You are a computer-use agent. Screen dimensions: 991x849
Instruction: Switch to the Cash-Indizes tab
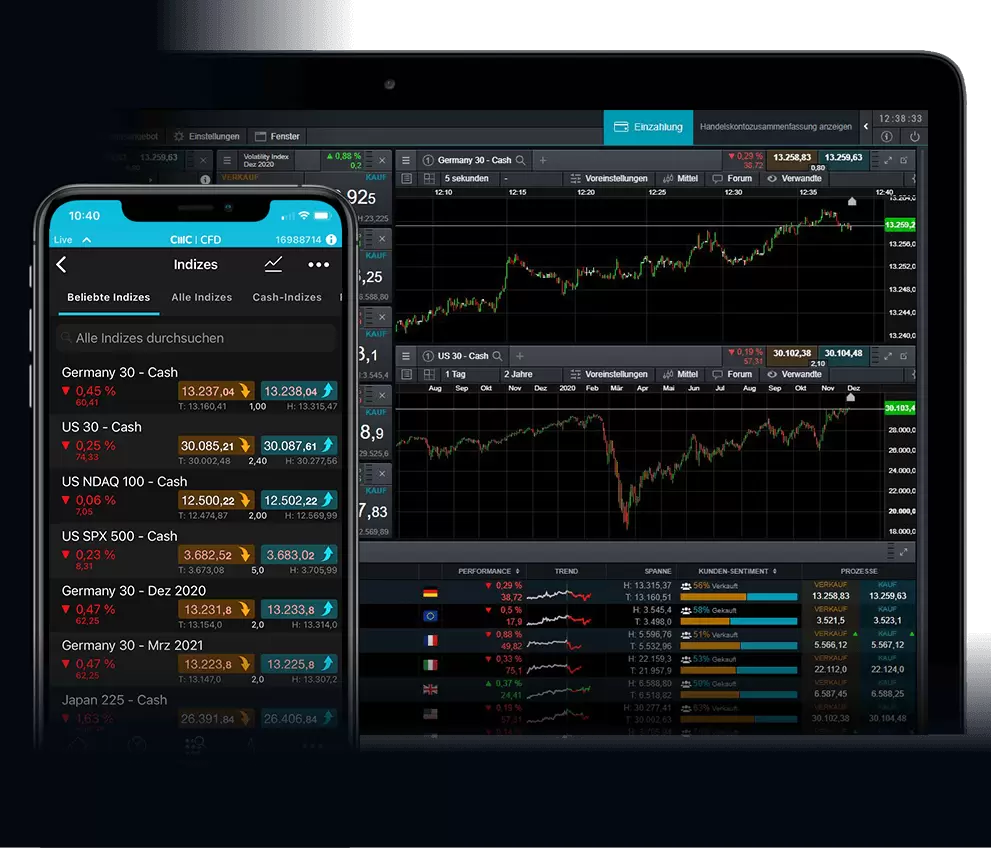(287, 297)
